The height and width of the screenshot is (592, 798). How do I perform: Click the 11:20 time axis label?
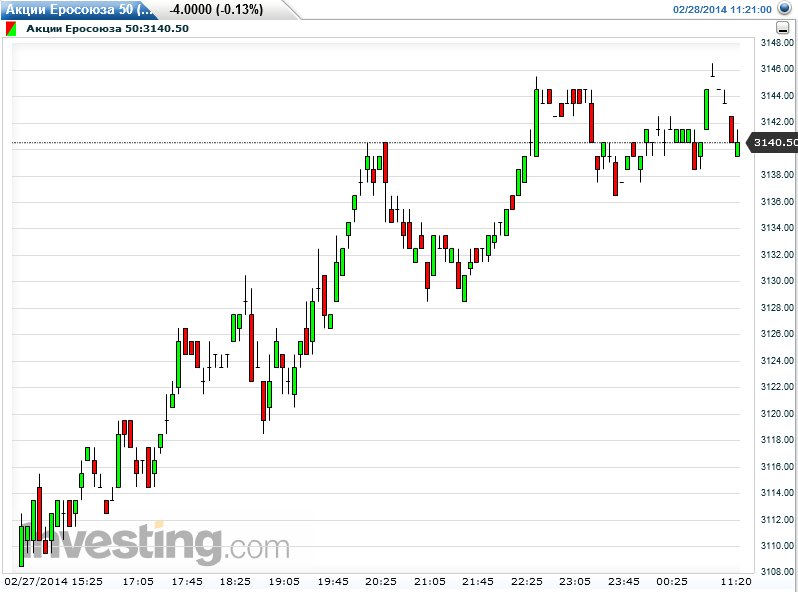pos(736,582)
